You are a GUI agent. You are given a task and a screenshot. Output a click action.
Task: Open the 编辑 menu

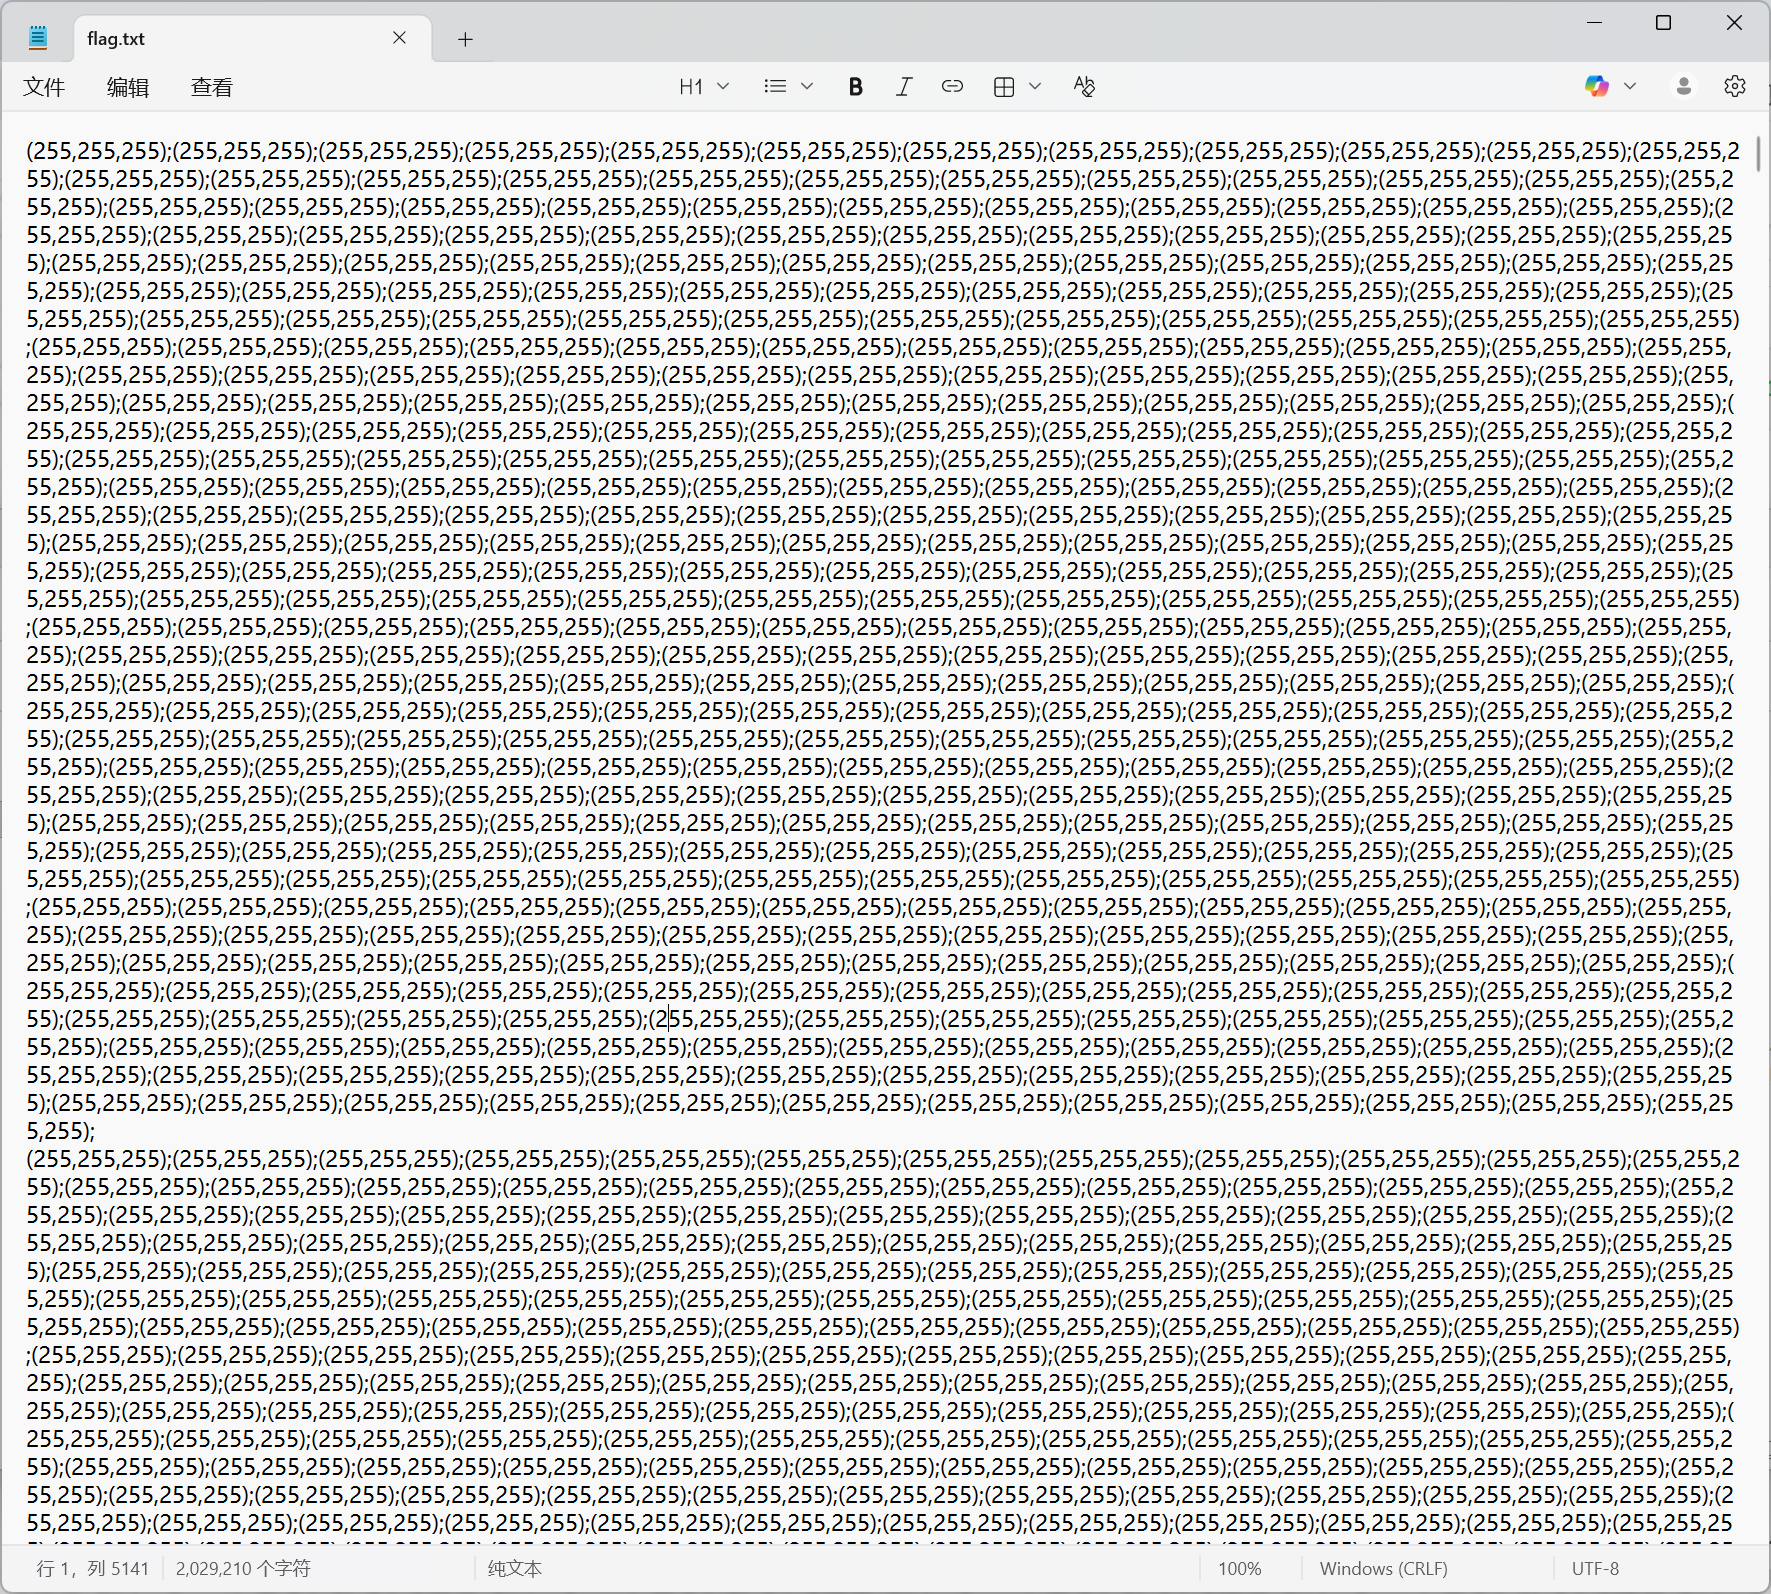(128, 88)
